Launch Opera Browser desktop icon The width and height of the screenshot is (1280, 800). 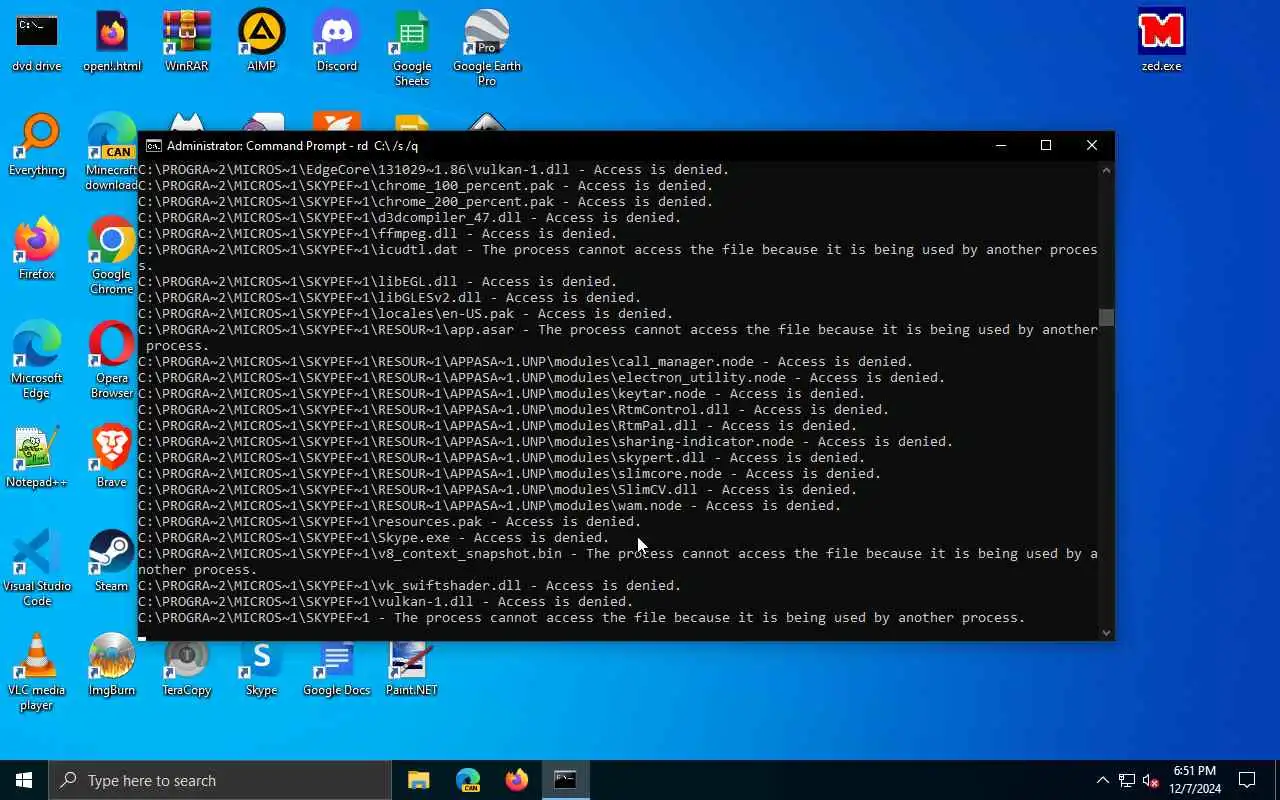click(x=112, y=361)
